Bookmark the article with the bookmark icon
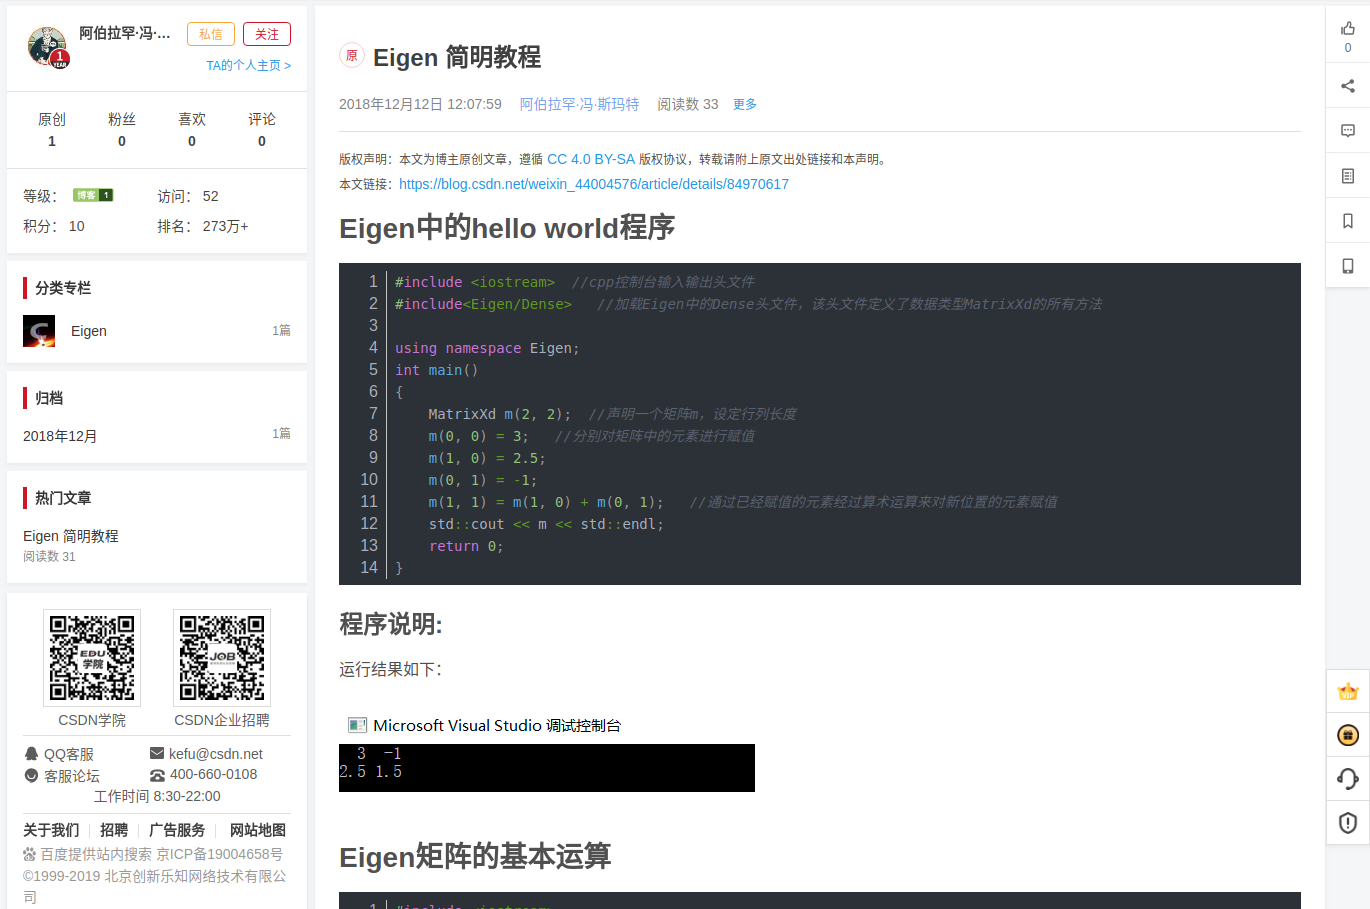This screenshot has height=909, width=1370. 1348,221
